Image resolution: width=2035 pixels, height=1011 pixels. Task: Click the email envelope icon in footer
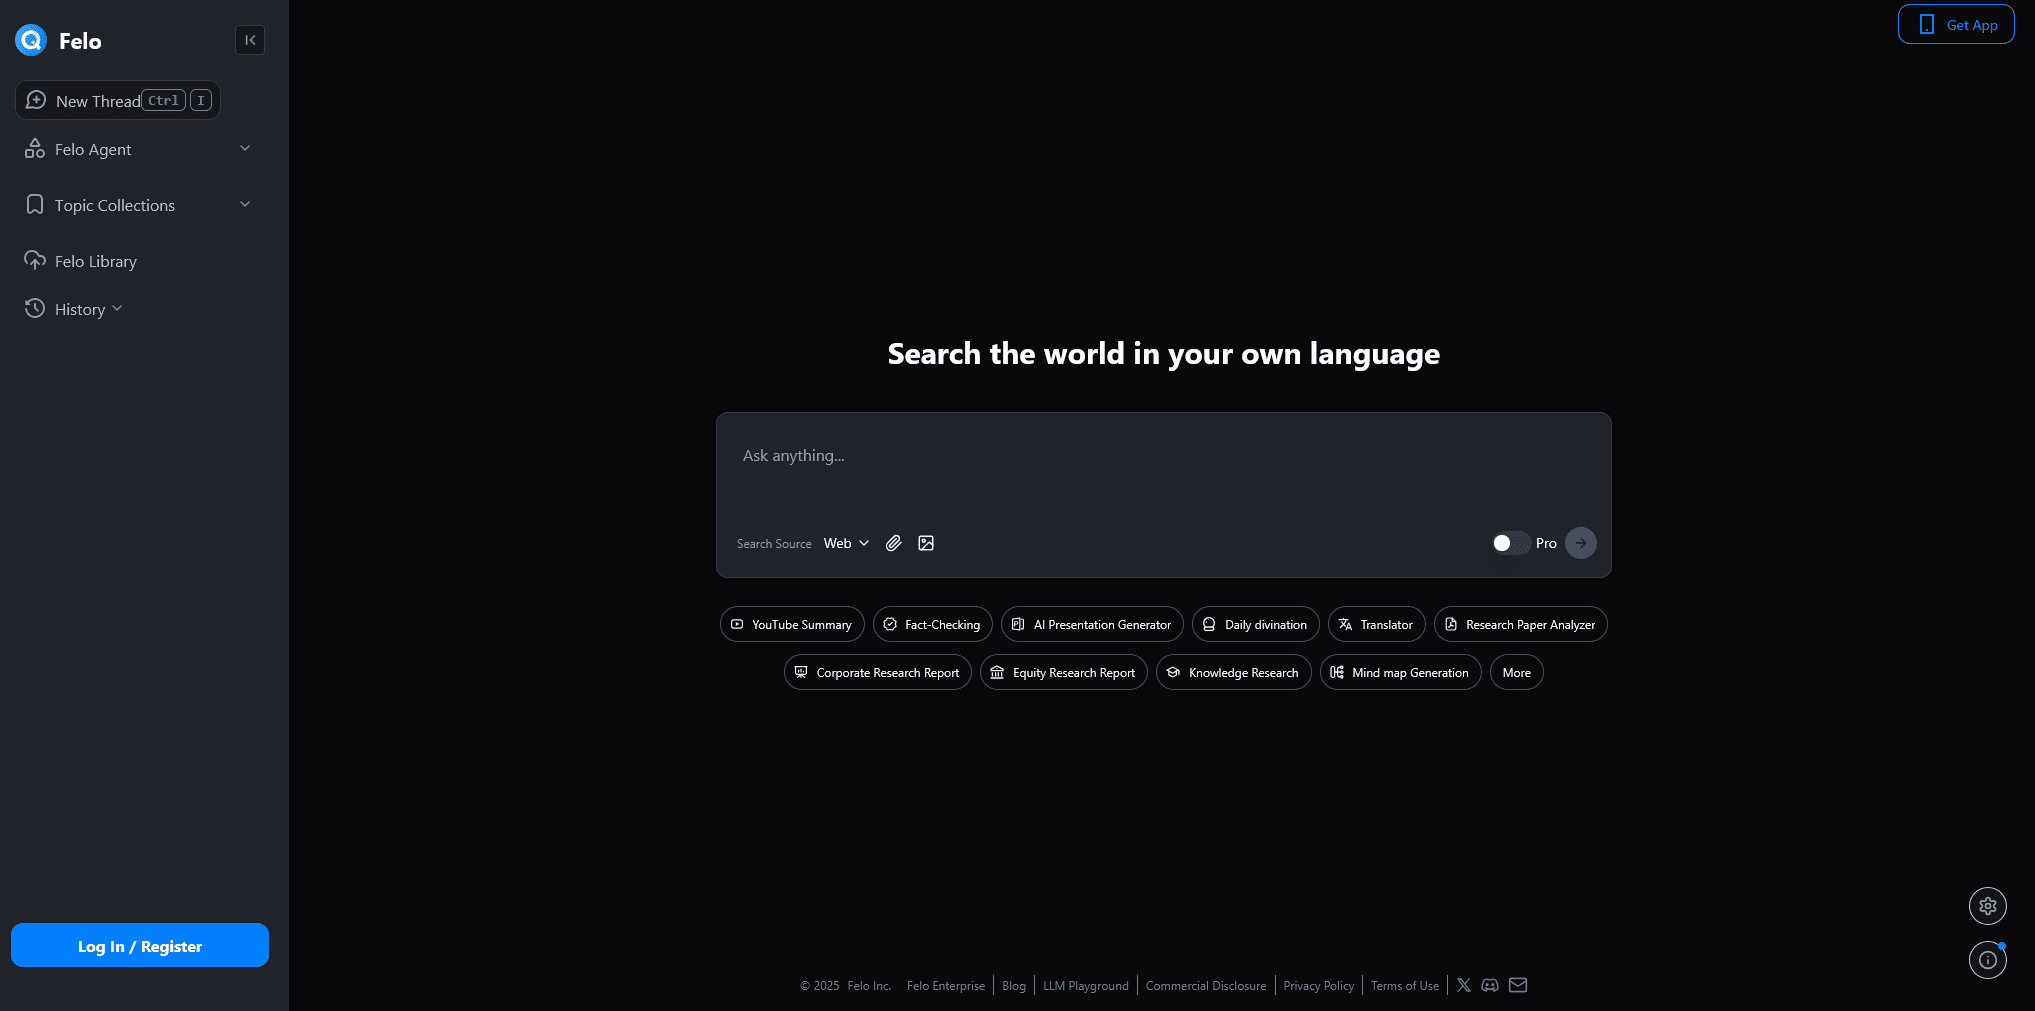pyautogui.click(x=1518, y=985)
